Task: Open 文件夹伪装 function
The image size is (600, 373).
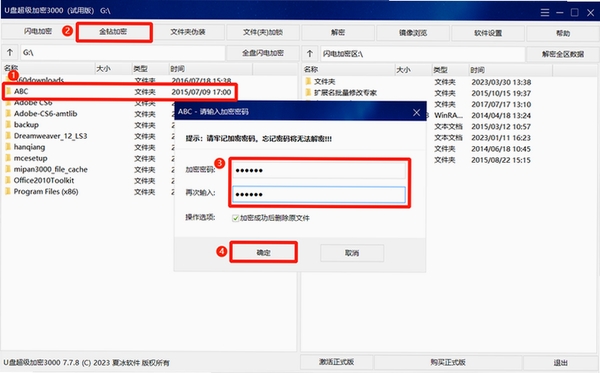Action: pos(188,32)
